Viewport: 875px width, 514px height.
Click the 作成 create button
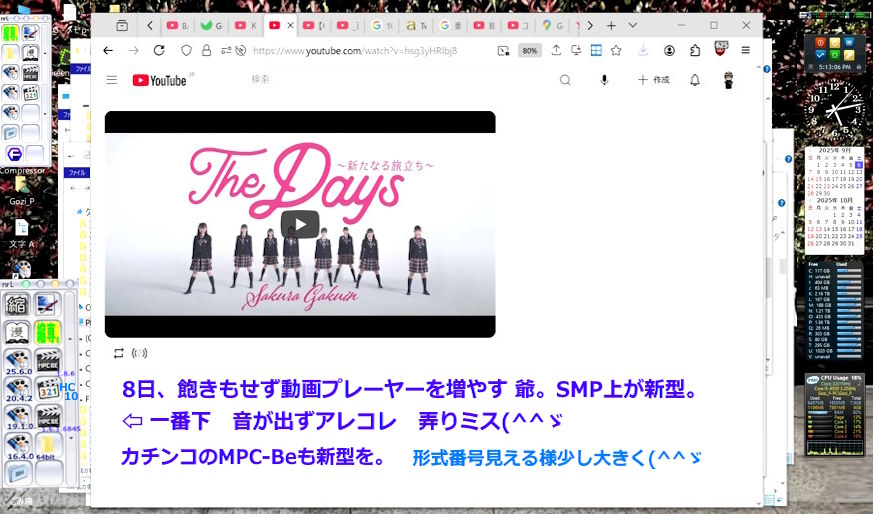pyautogui.click(x=654, y=80)
